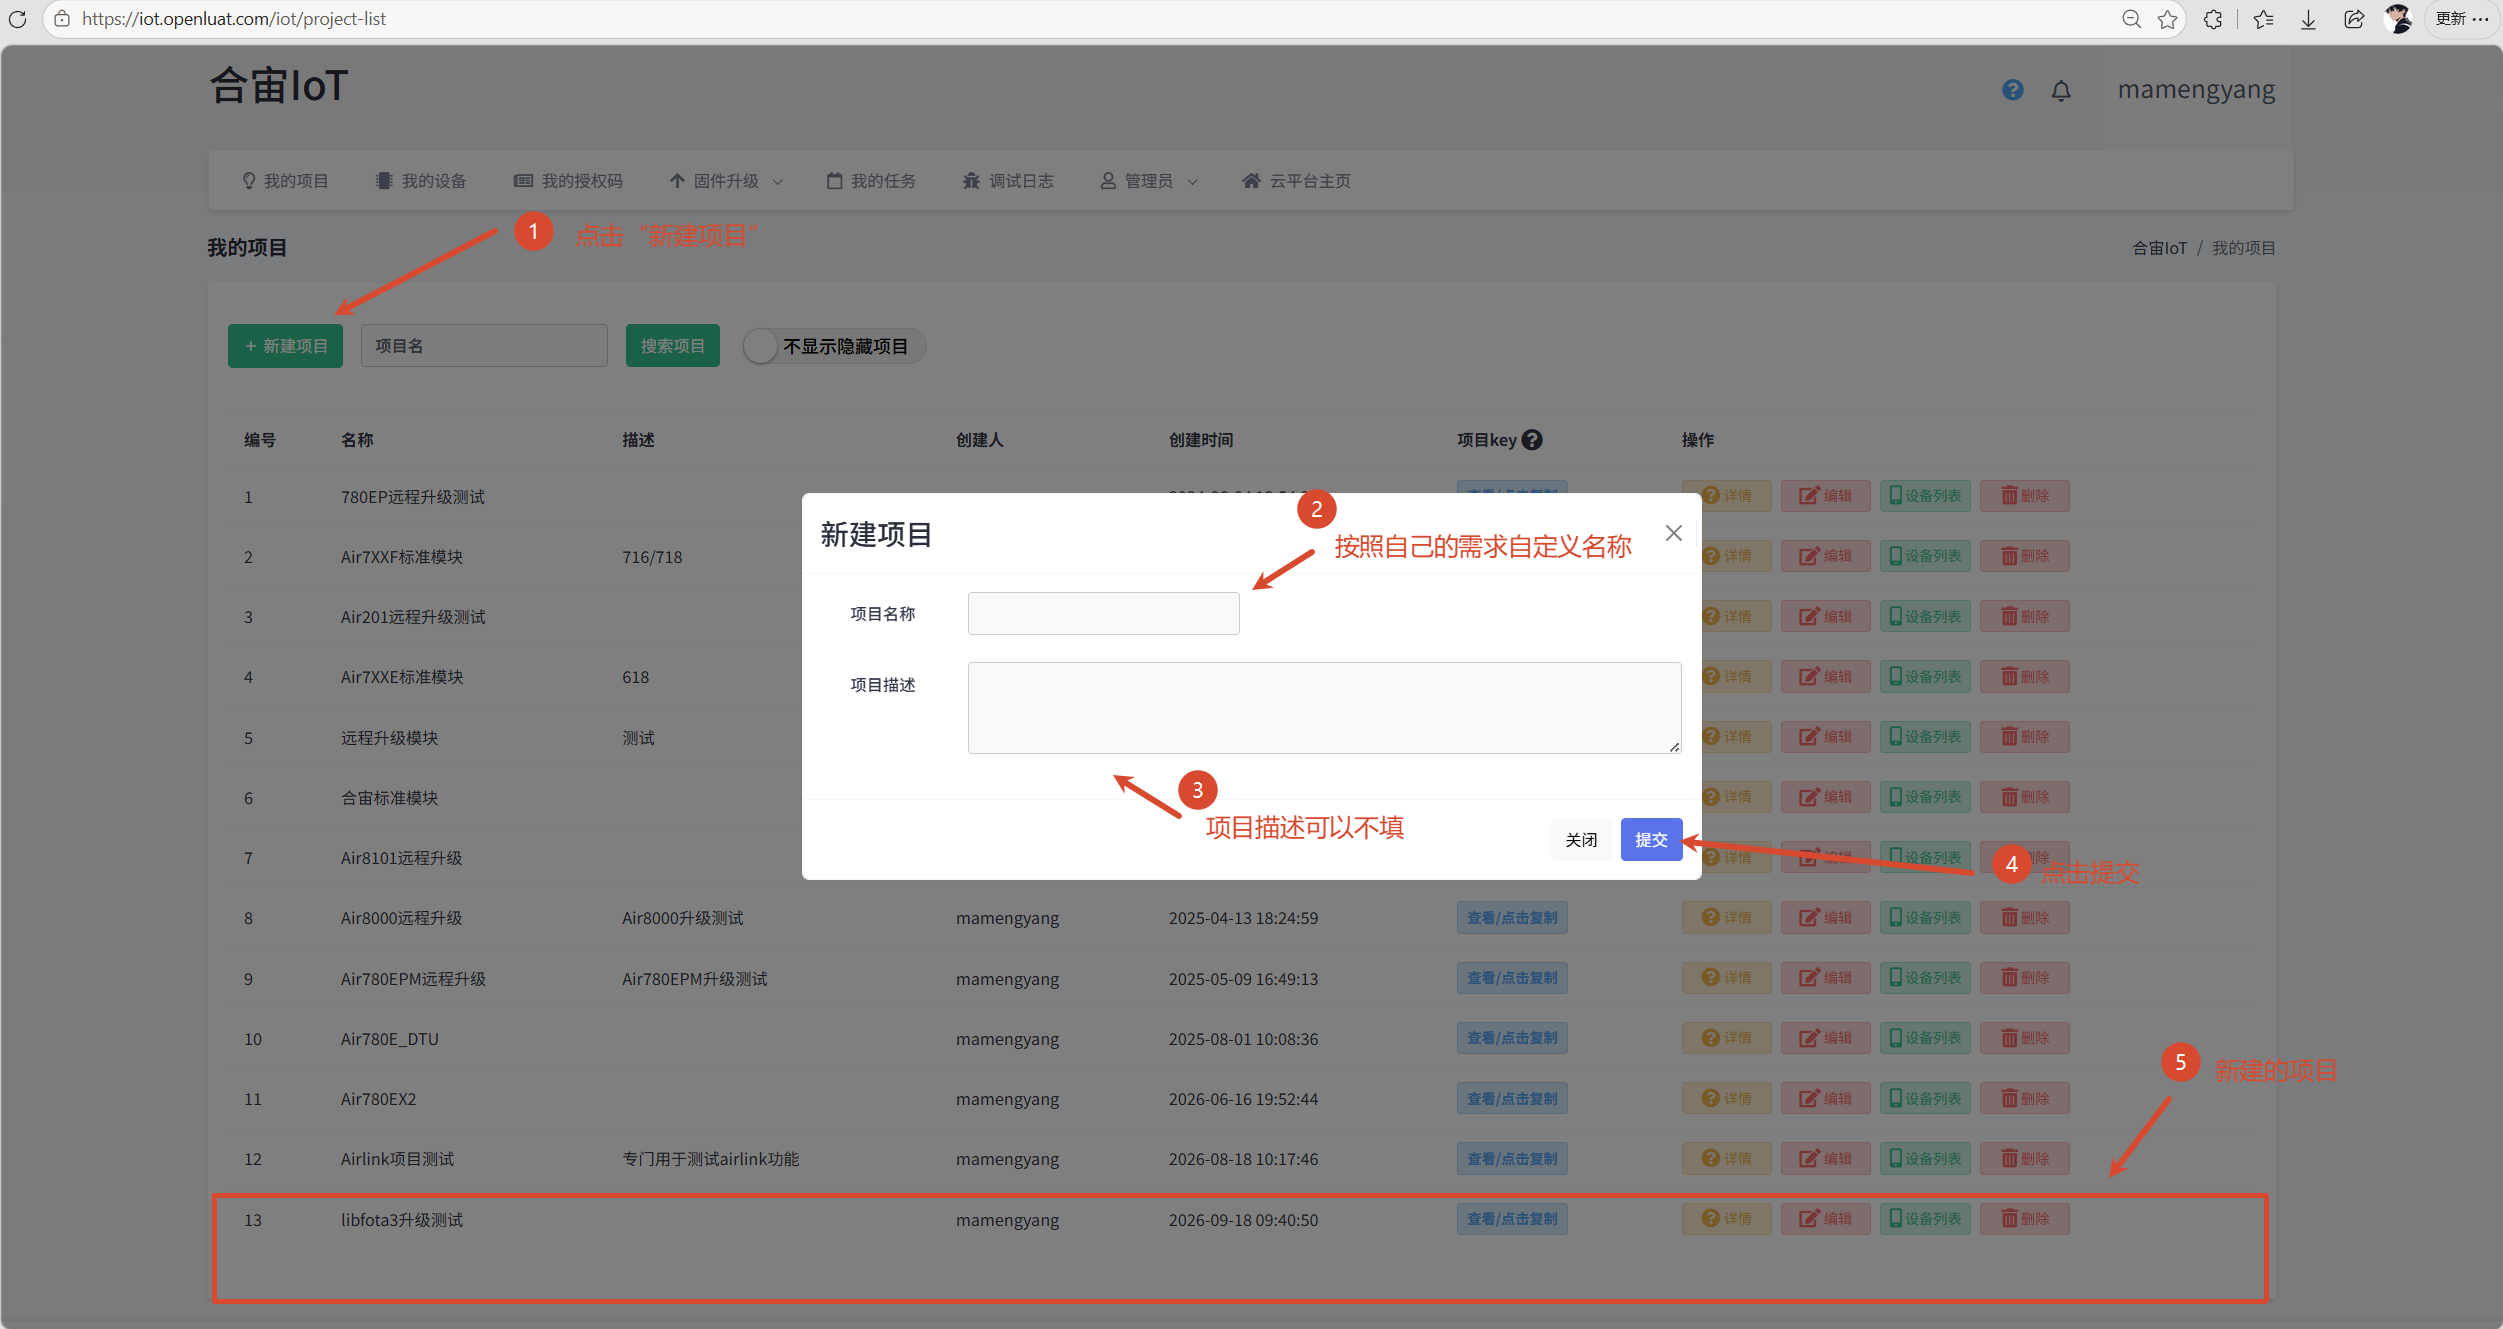
Task: Open 设备列表 for 780EP远程升级测试 row
Action: tap(1925, 496)
